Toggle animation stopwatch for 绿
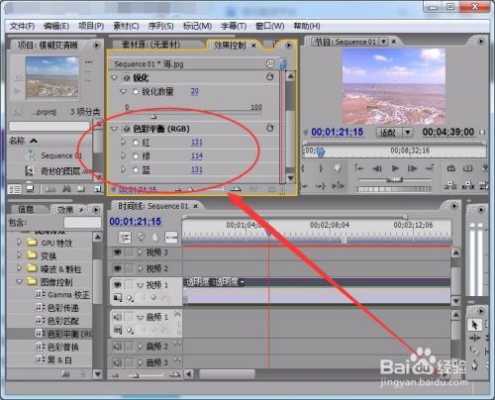 click(135, 156)
